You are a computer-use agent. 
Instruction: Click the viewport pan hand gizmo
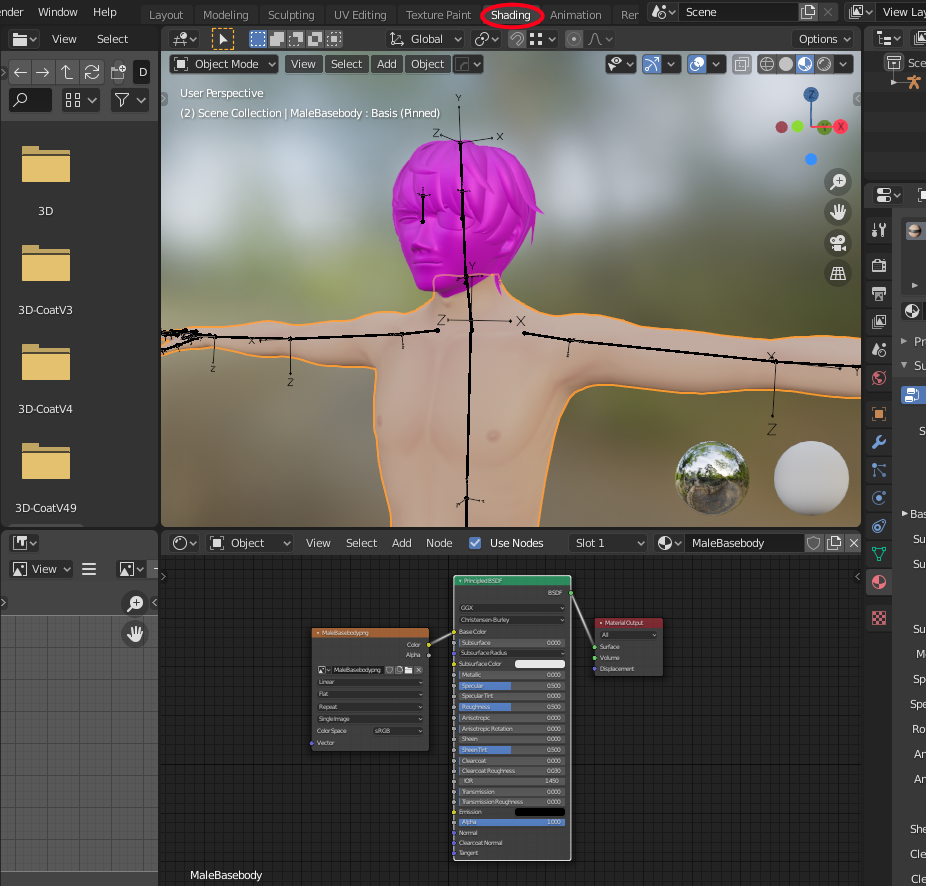tap(837, 212)
